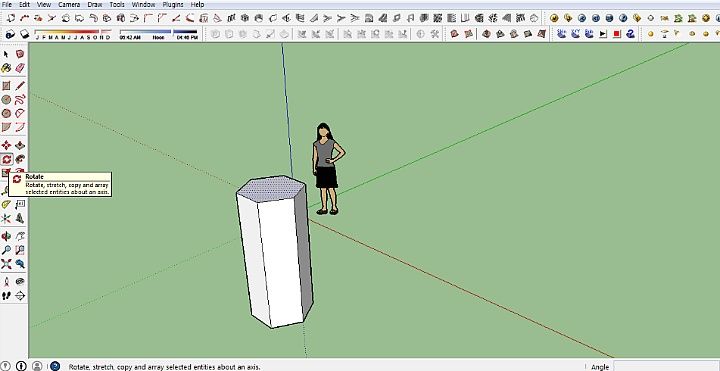
Task: Open the Edit menu
Action: (x=24, y=5)
